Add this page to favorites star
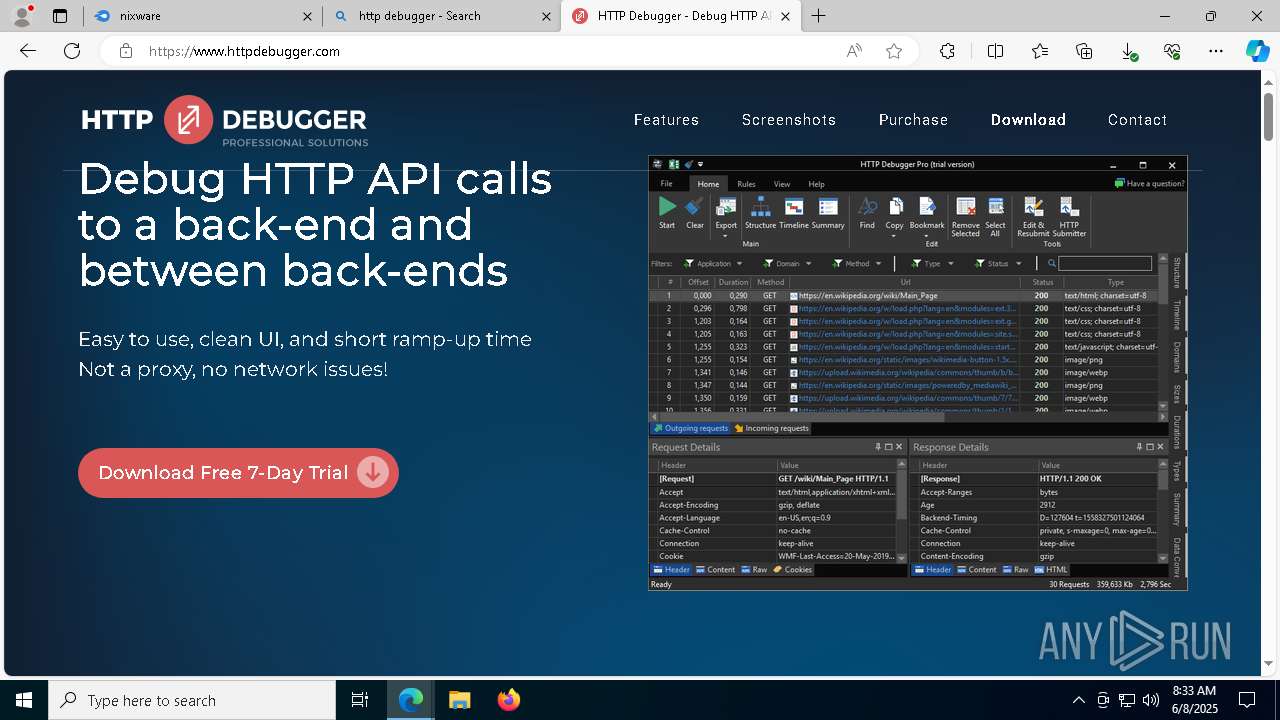Viewport: 1280px width, 720px height. coord(894,51)
